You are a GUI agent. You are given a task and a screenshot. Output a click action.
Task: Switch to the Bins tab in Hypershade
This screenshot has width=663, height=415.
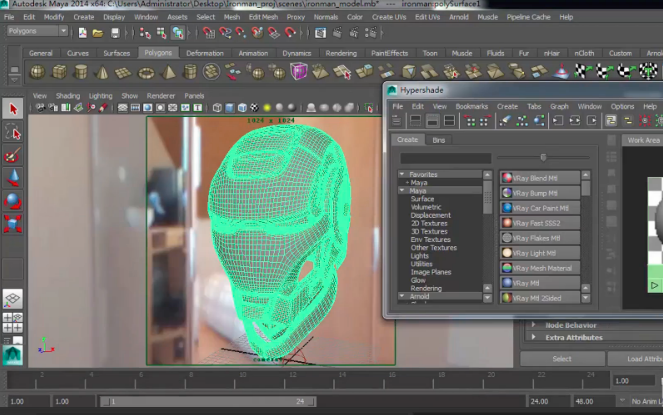(438, 140)
